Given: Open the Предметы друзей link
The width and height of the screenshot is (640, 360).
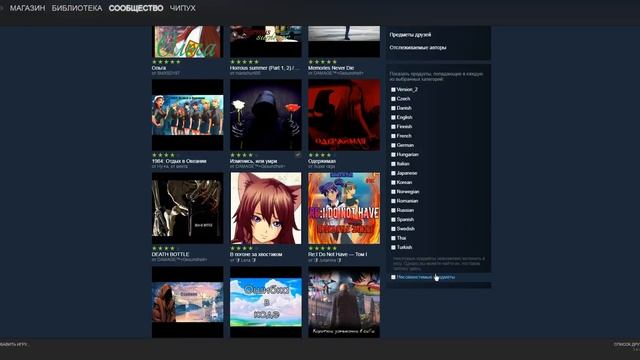Looking at the screenshot, I should [410, 35].
